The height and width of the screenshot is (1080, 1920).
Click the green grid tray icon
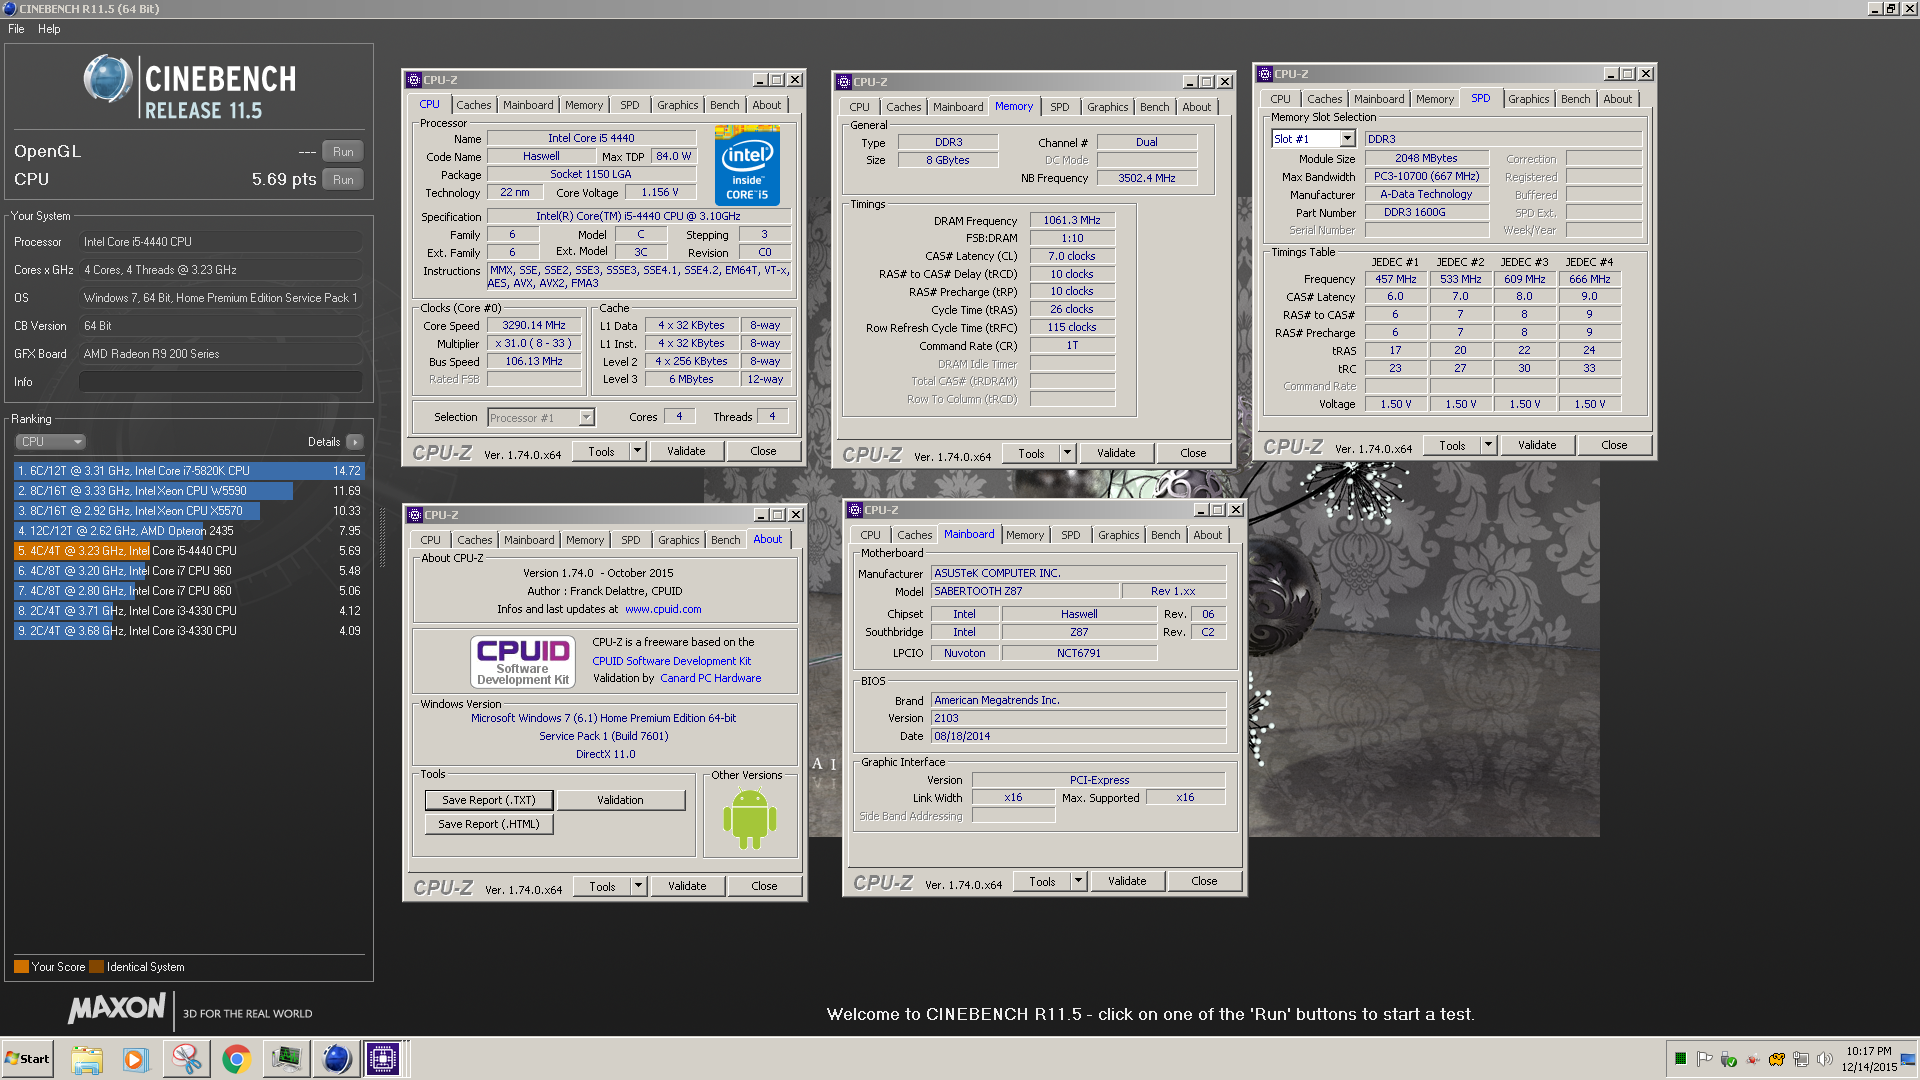tap(1680, 1059)
